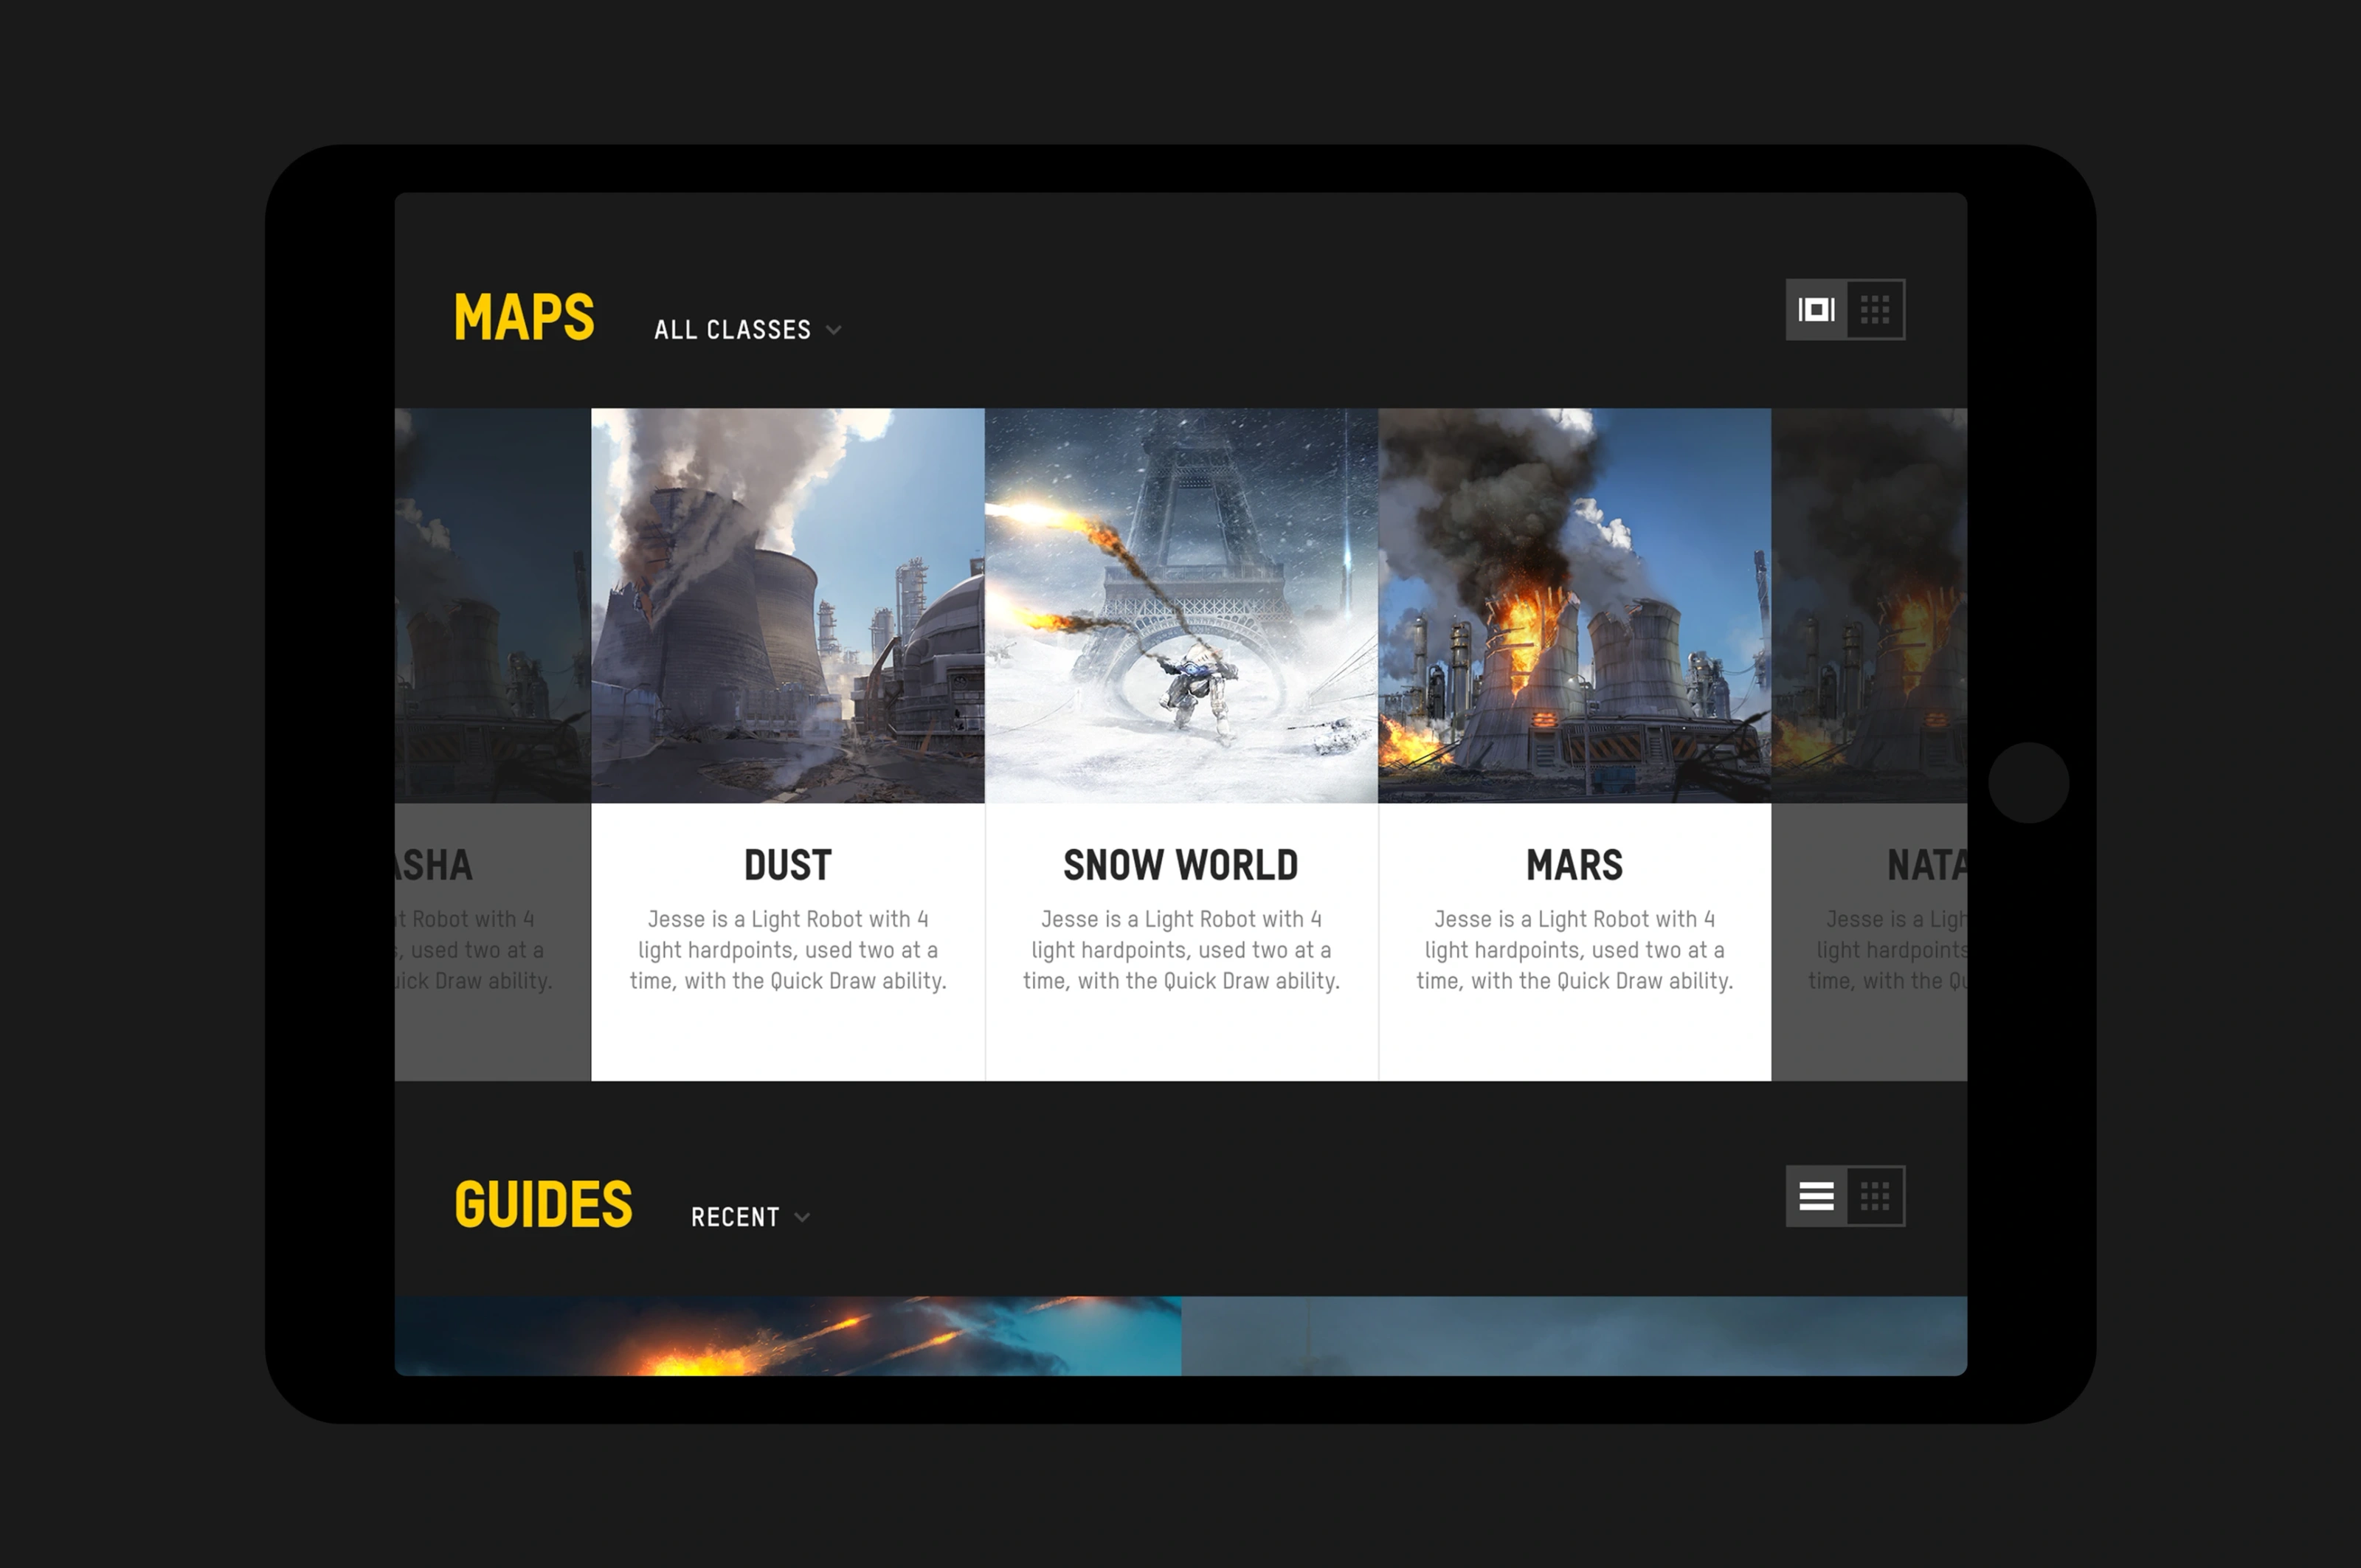Click the Snow World card description text
The width and height of the screenshot is (2361, 1568).
(x=1181, y=950)
